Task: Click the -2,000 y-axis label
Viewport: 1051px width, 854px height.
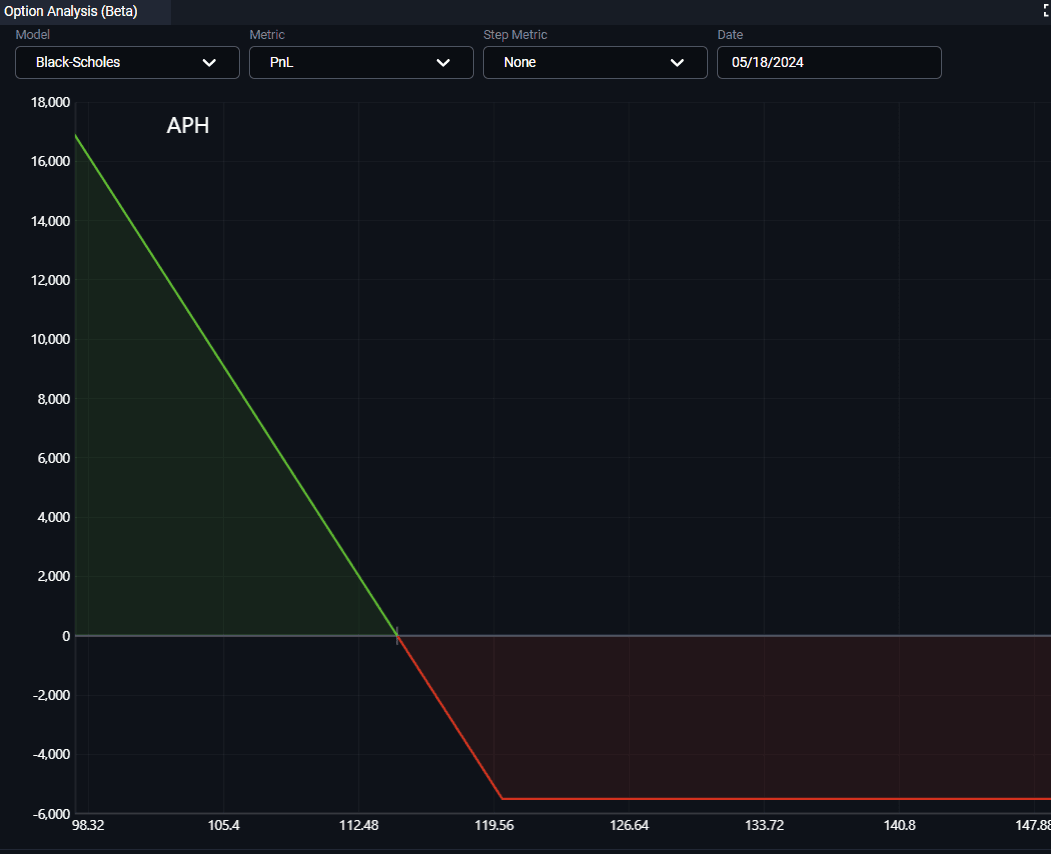Action: (52, 695)
